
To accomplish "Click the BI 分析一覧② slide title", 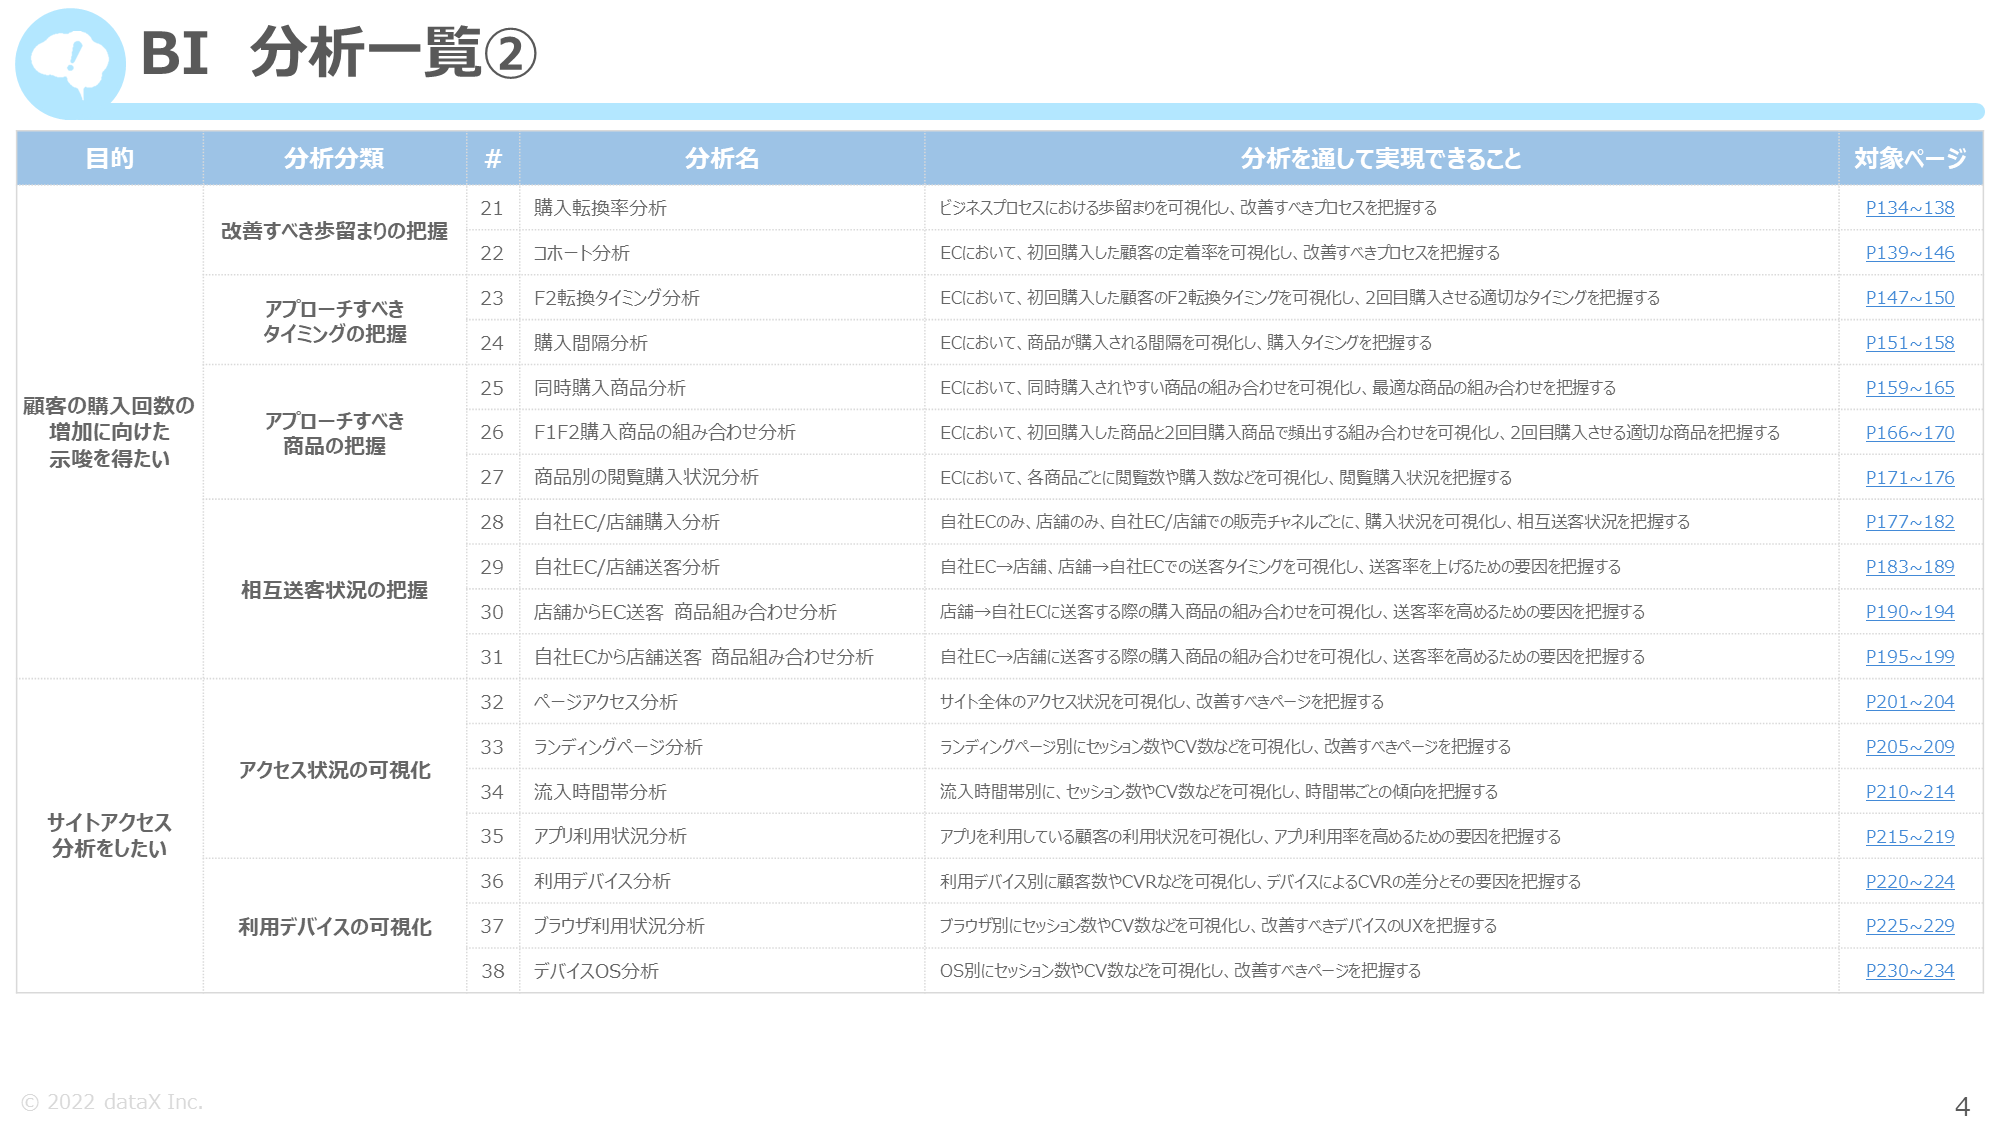I will [339, 53].
